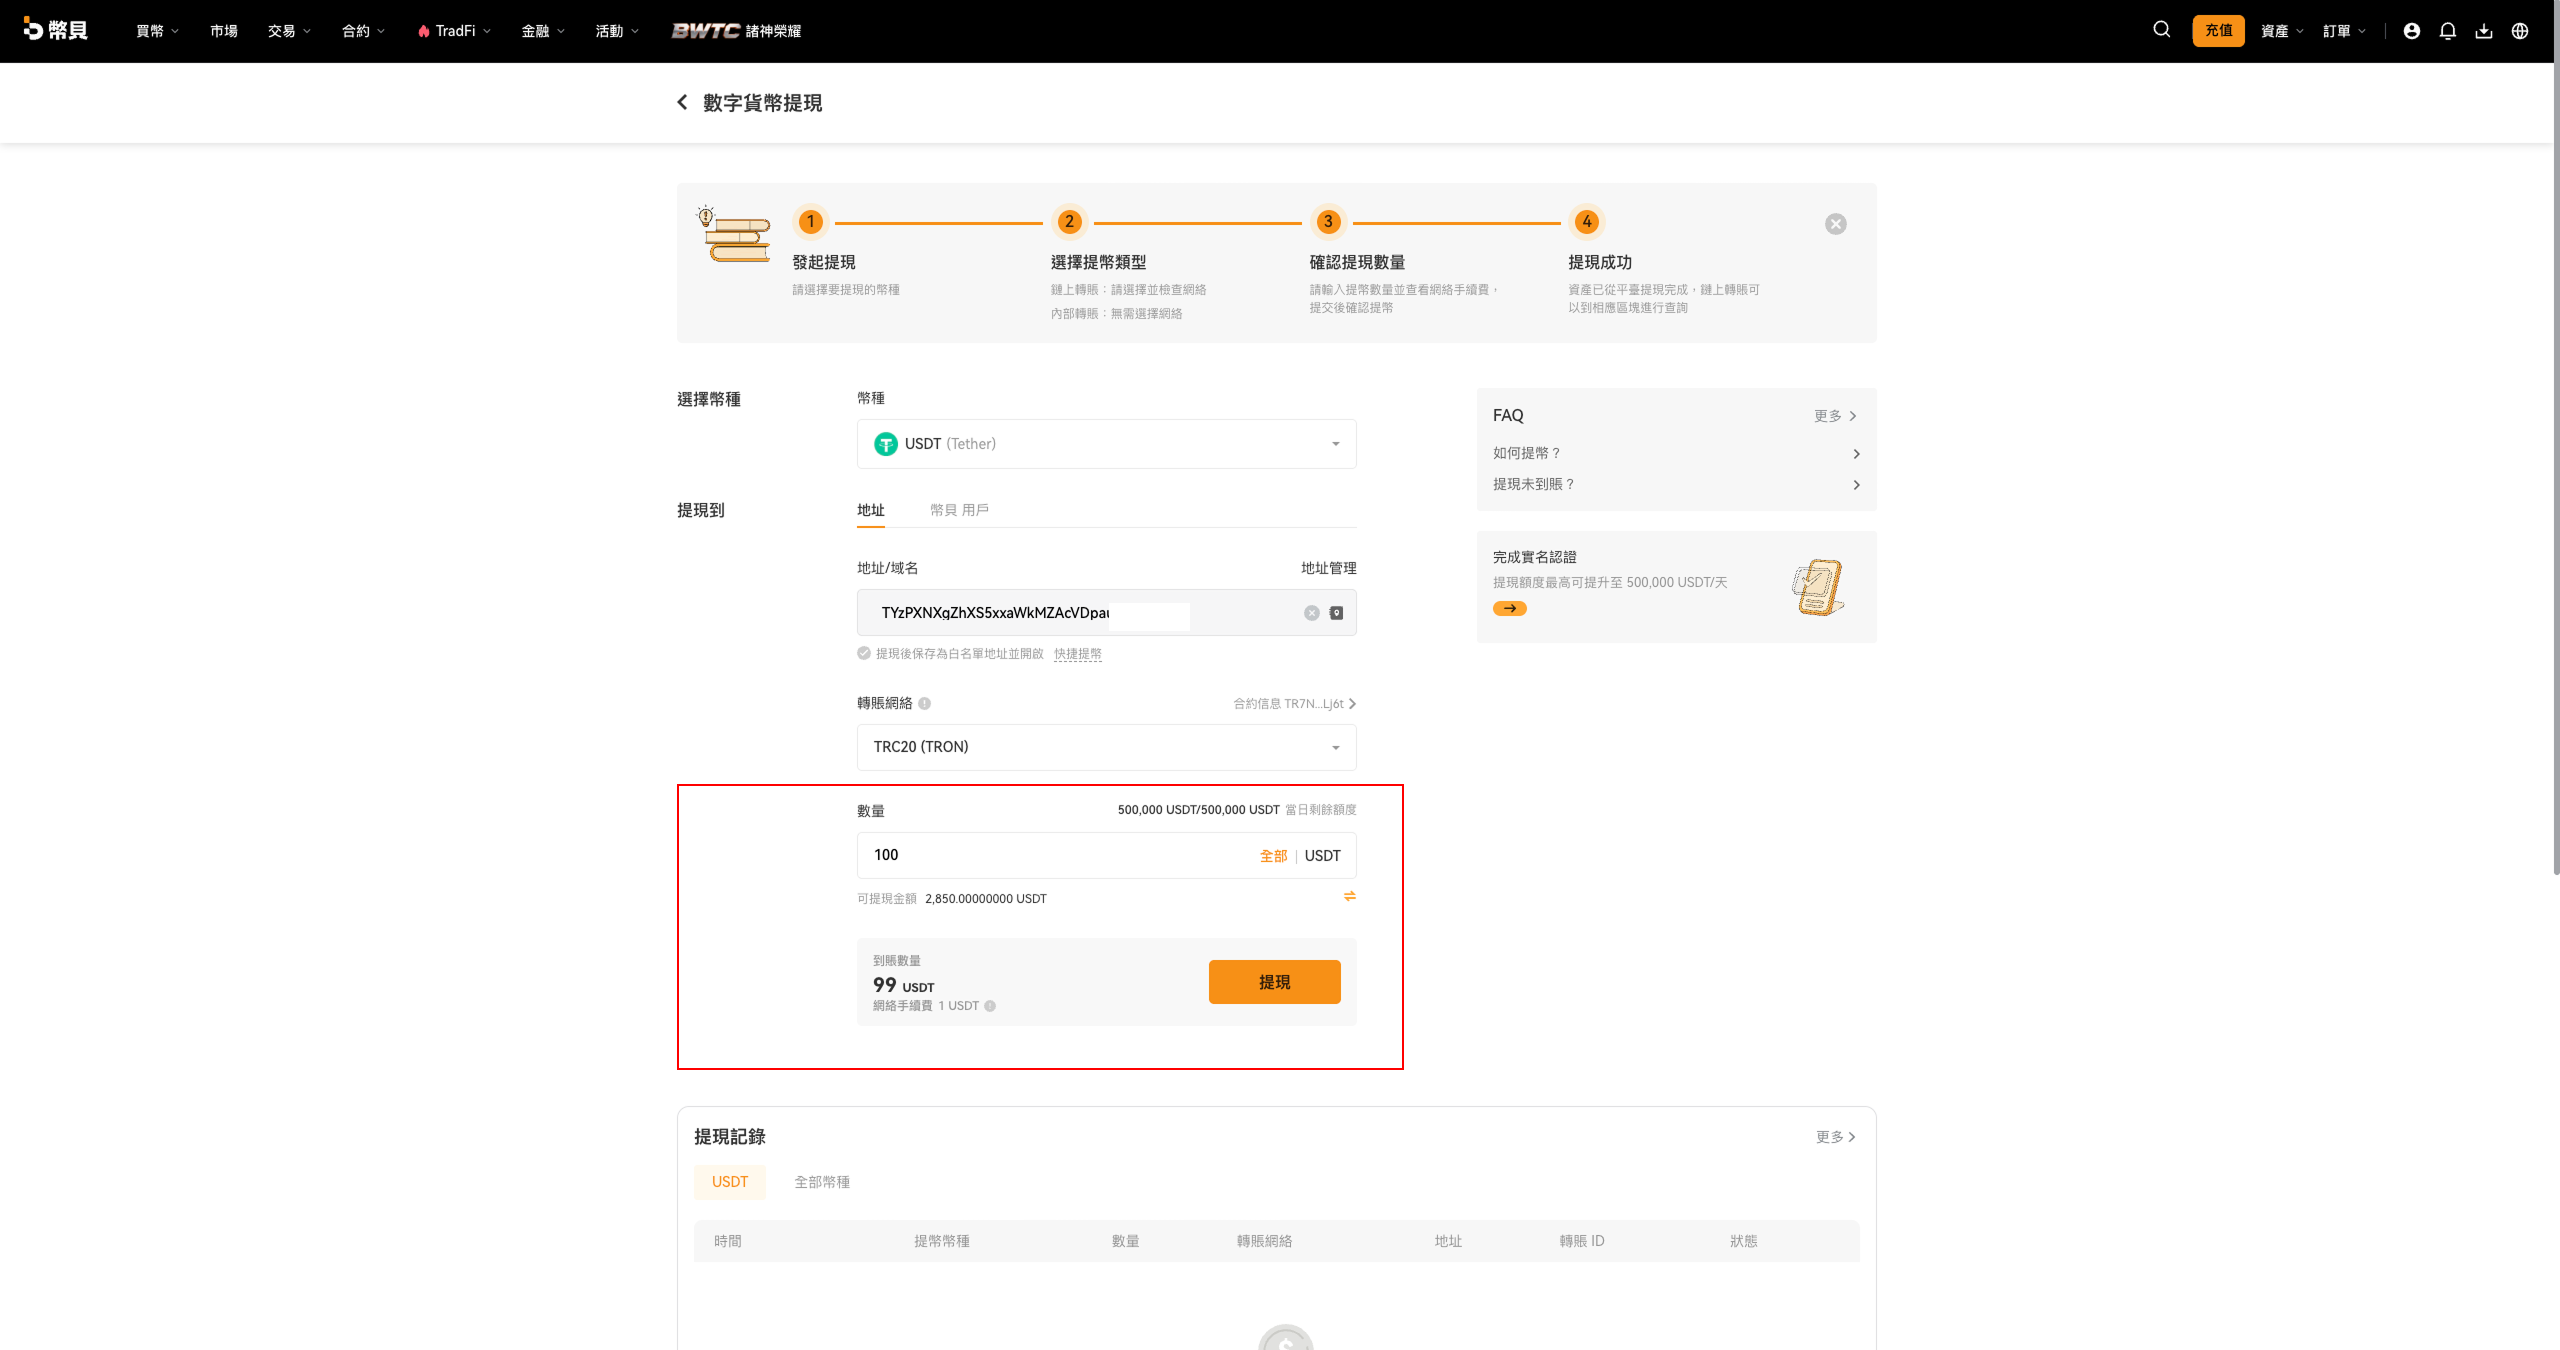The image size is (2560, 1350).
Task: Expand the 買幣 menu
Action: click(x=157, y=31)
